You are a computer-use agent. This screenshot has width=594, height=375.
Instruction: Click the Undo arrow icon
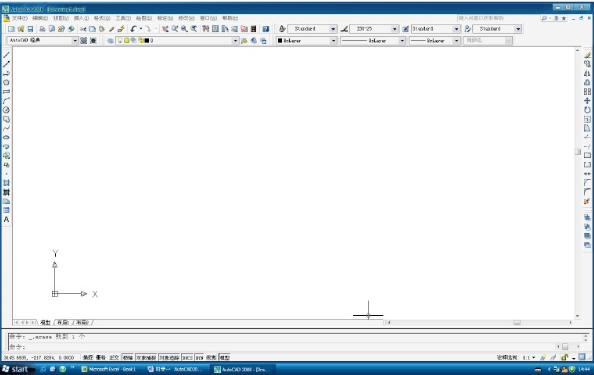pyautogui.click(x=133, y=29)
